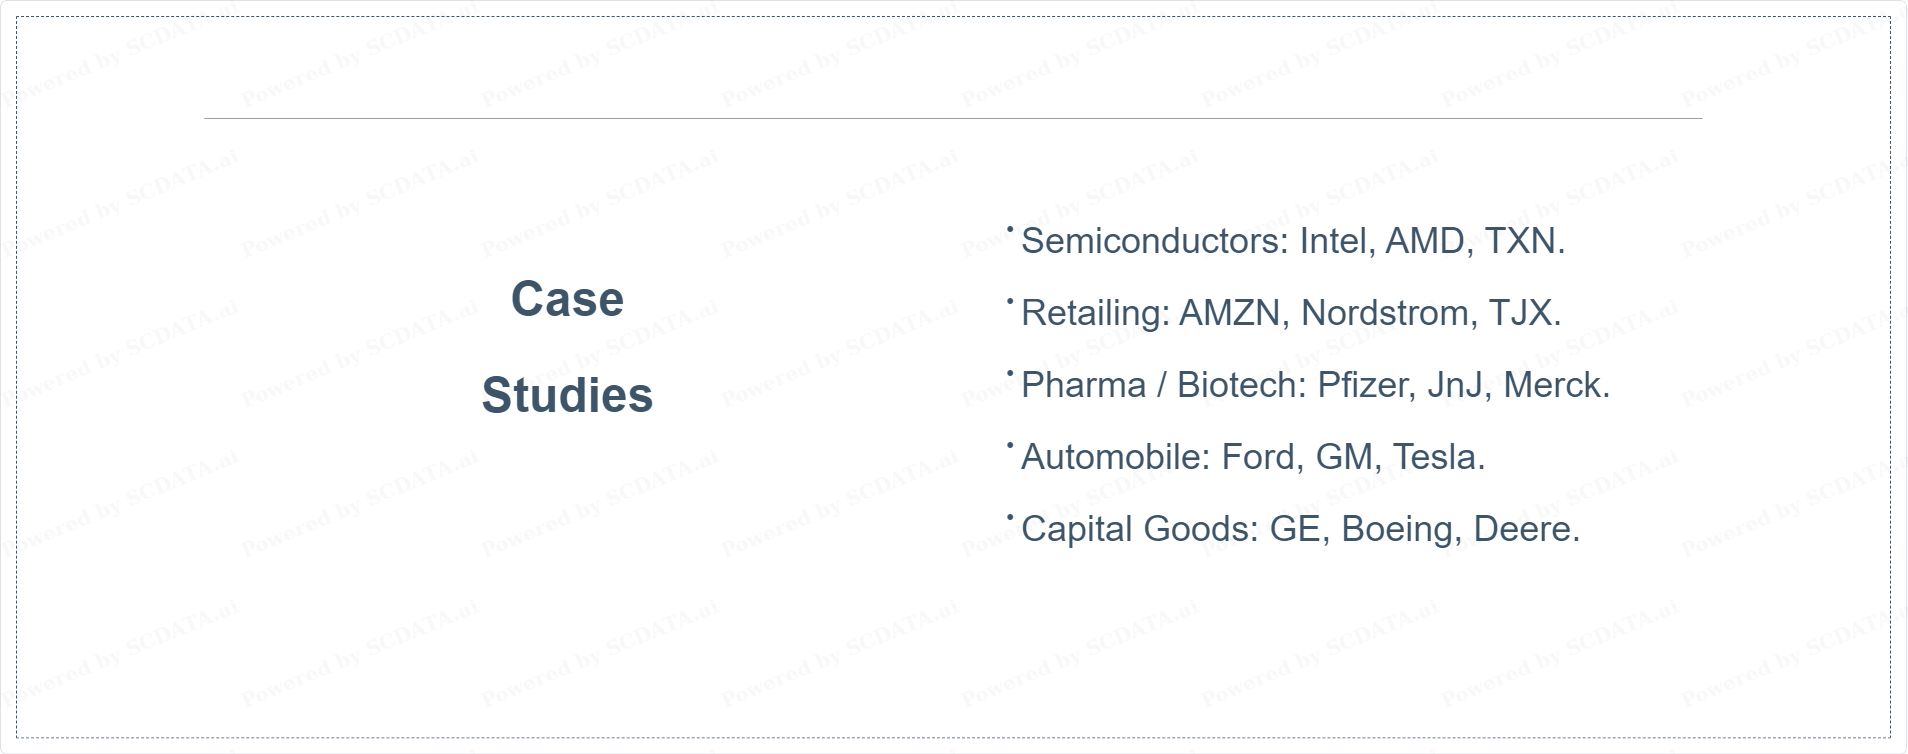Click the Case Studies heading
Image resolution: width=1908 pixels, height=754 pixels.
[567, 347]
